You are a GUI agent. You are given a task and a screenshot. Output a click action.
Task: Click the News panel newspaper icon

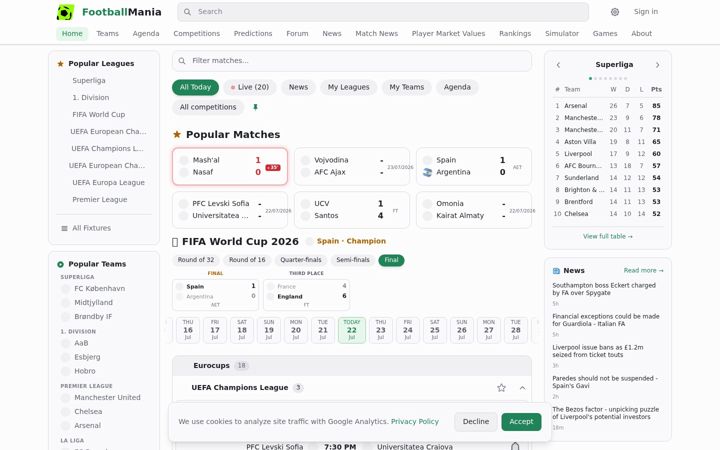click(x=556, y=271)
